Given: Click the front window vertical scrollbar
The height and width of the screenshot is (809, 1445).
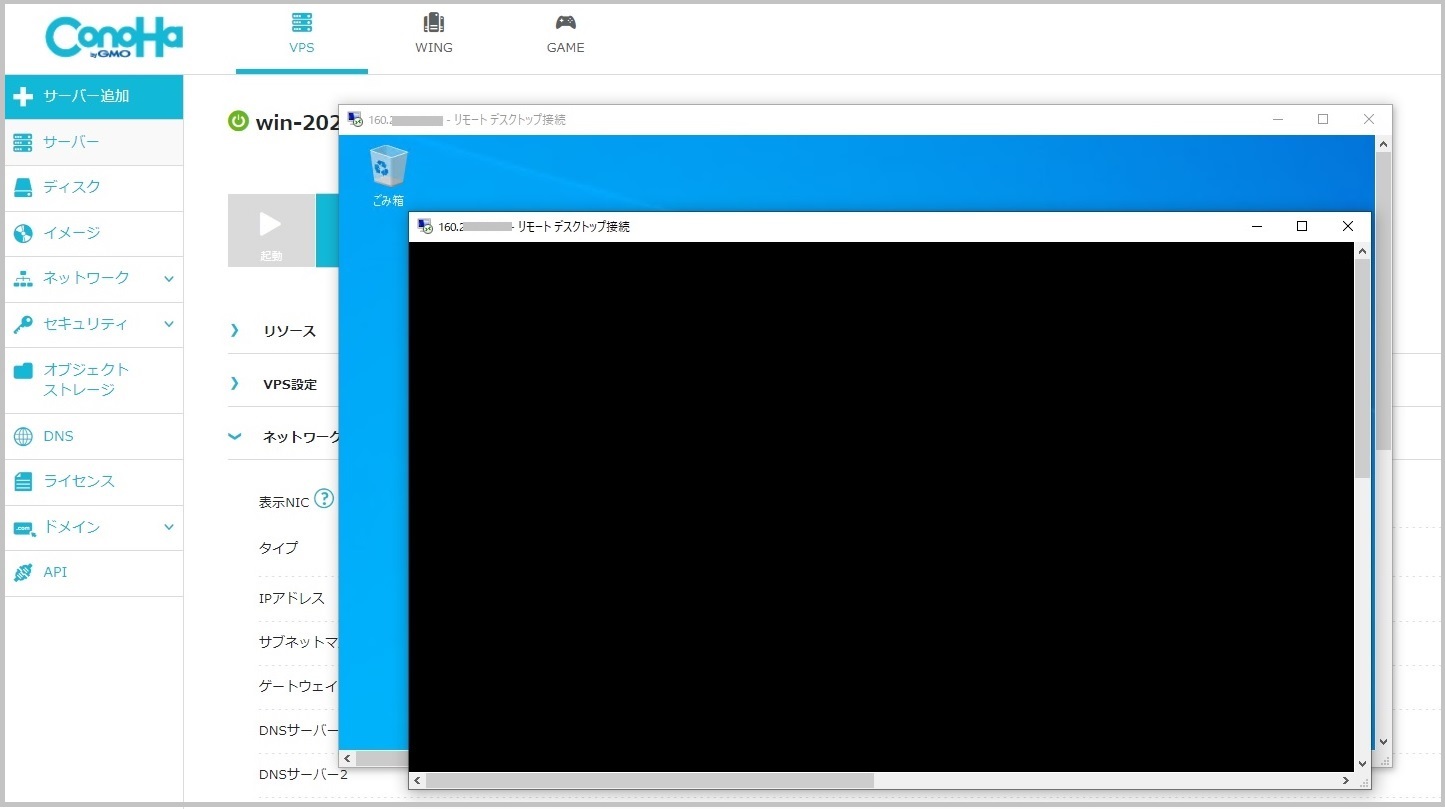Looking at the screenshot, I should click(1362, 368).
